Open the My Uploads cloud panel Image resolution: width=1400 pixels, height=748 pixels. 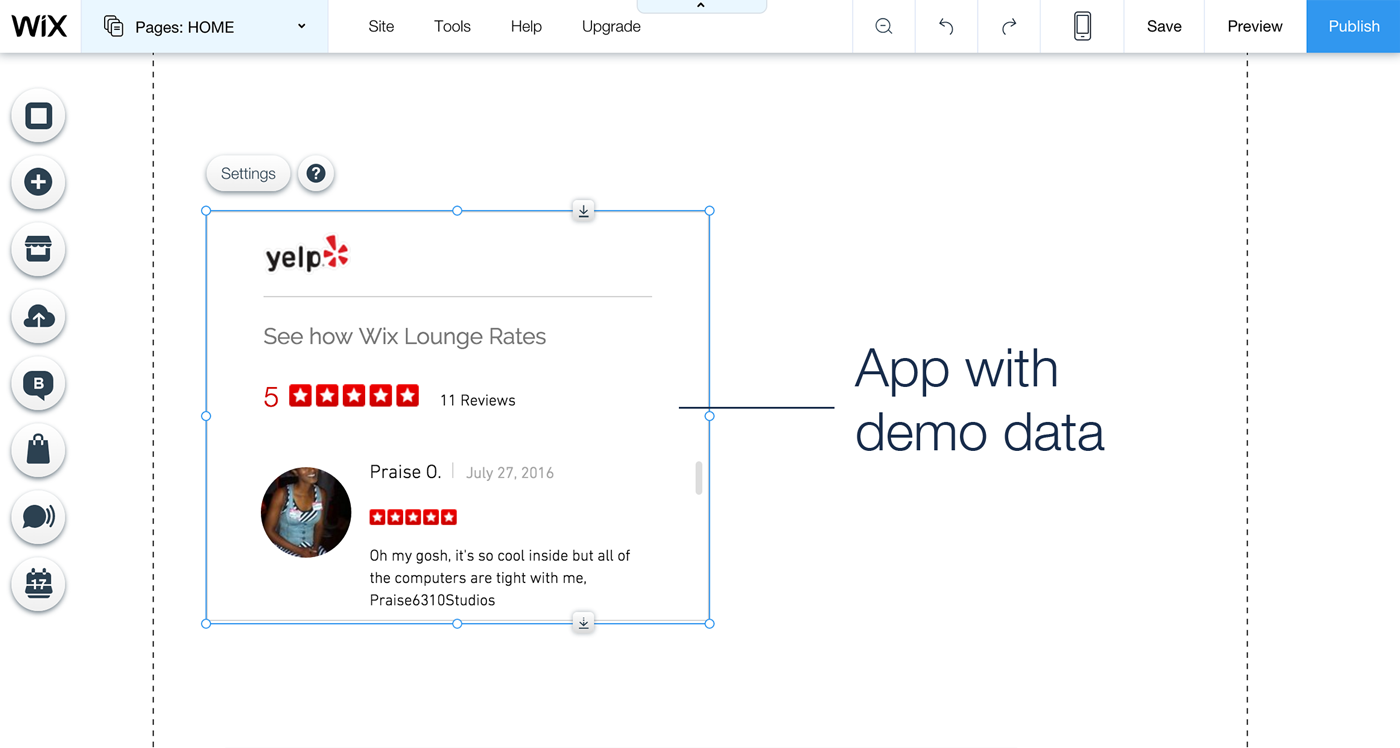click(38, 316)
